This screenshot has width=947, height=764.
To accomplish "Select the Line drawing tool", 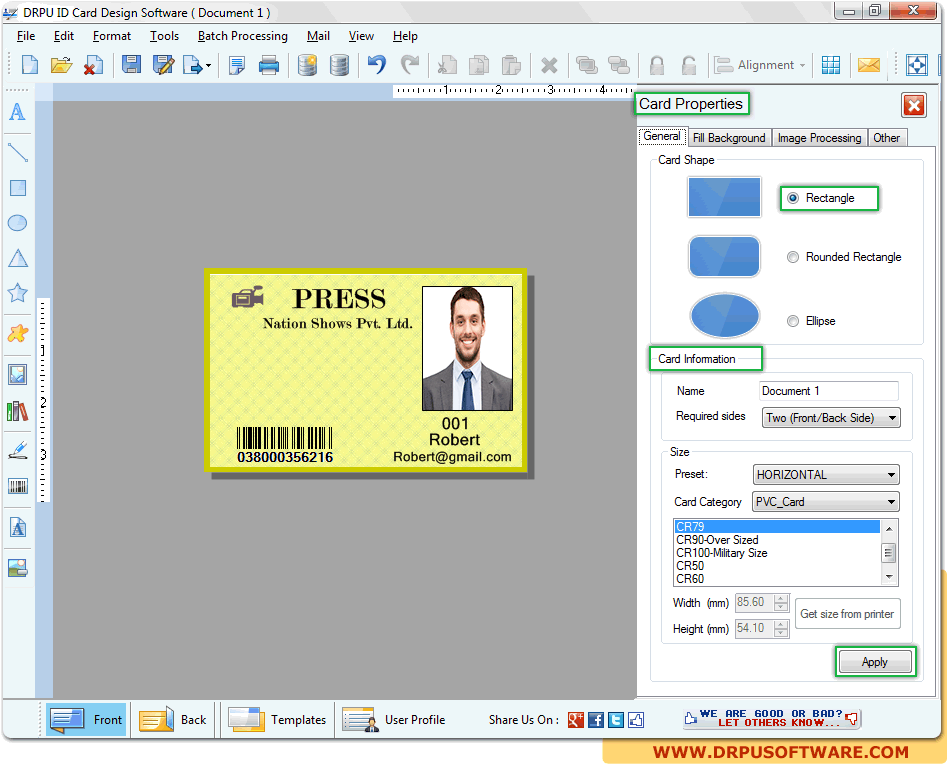I will click(x=17, y=152).
